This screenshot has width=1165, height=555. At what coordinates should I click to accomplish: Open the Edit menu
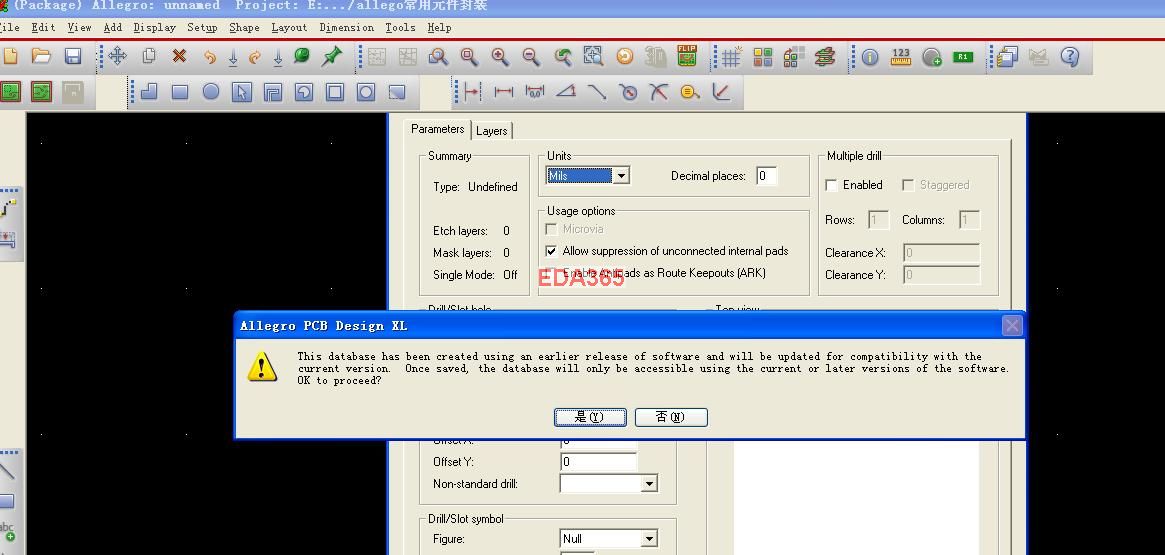43,27
